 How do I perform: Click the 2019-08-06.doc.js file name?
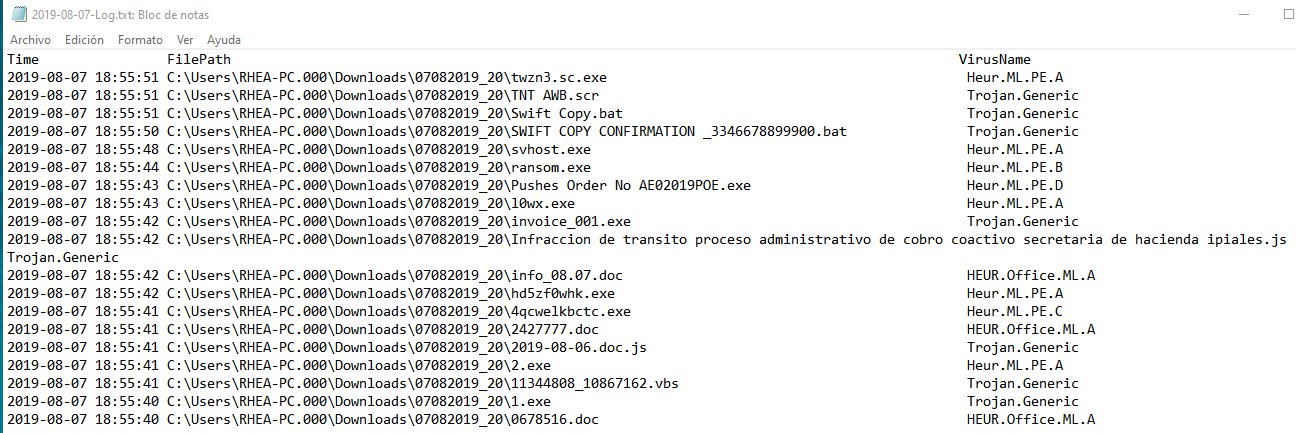(579, 347)
